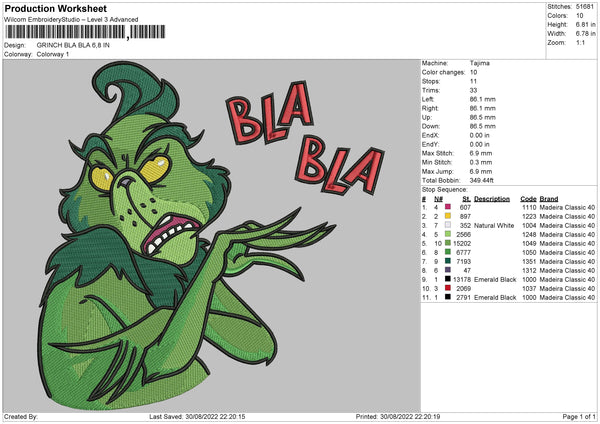Click the "Production Worksheet" title

(55, 8)
